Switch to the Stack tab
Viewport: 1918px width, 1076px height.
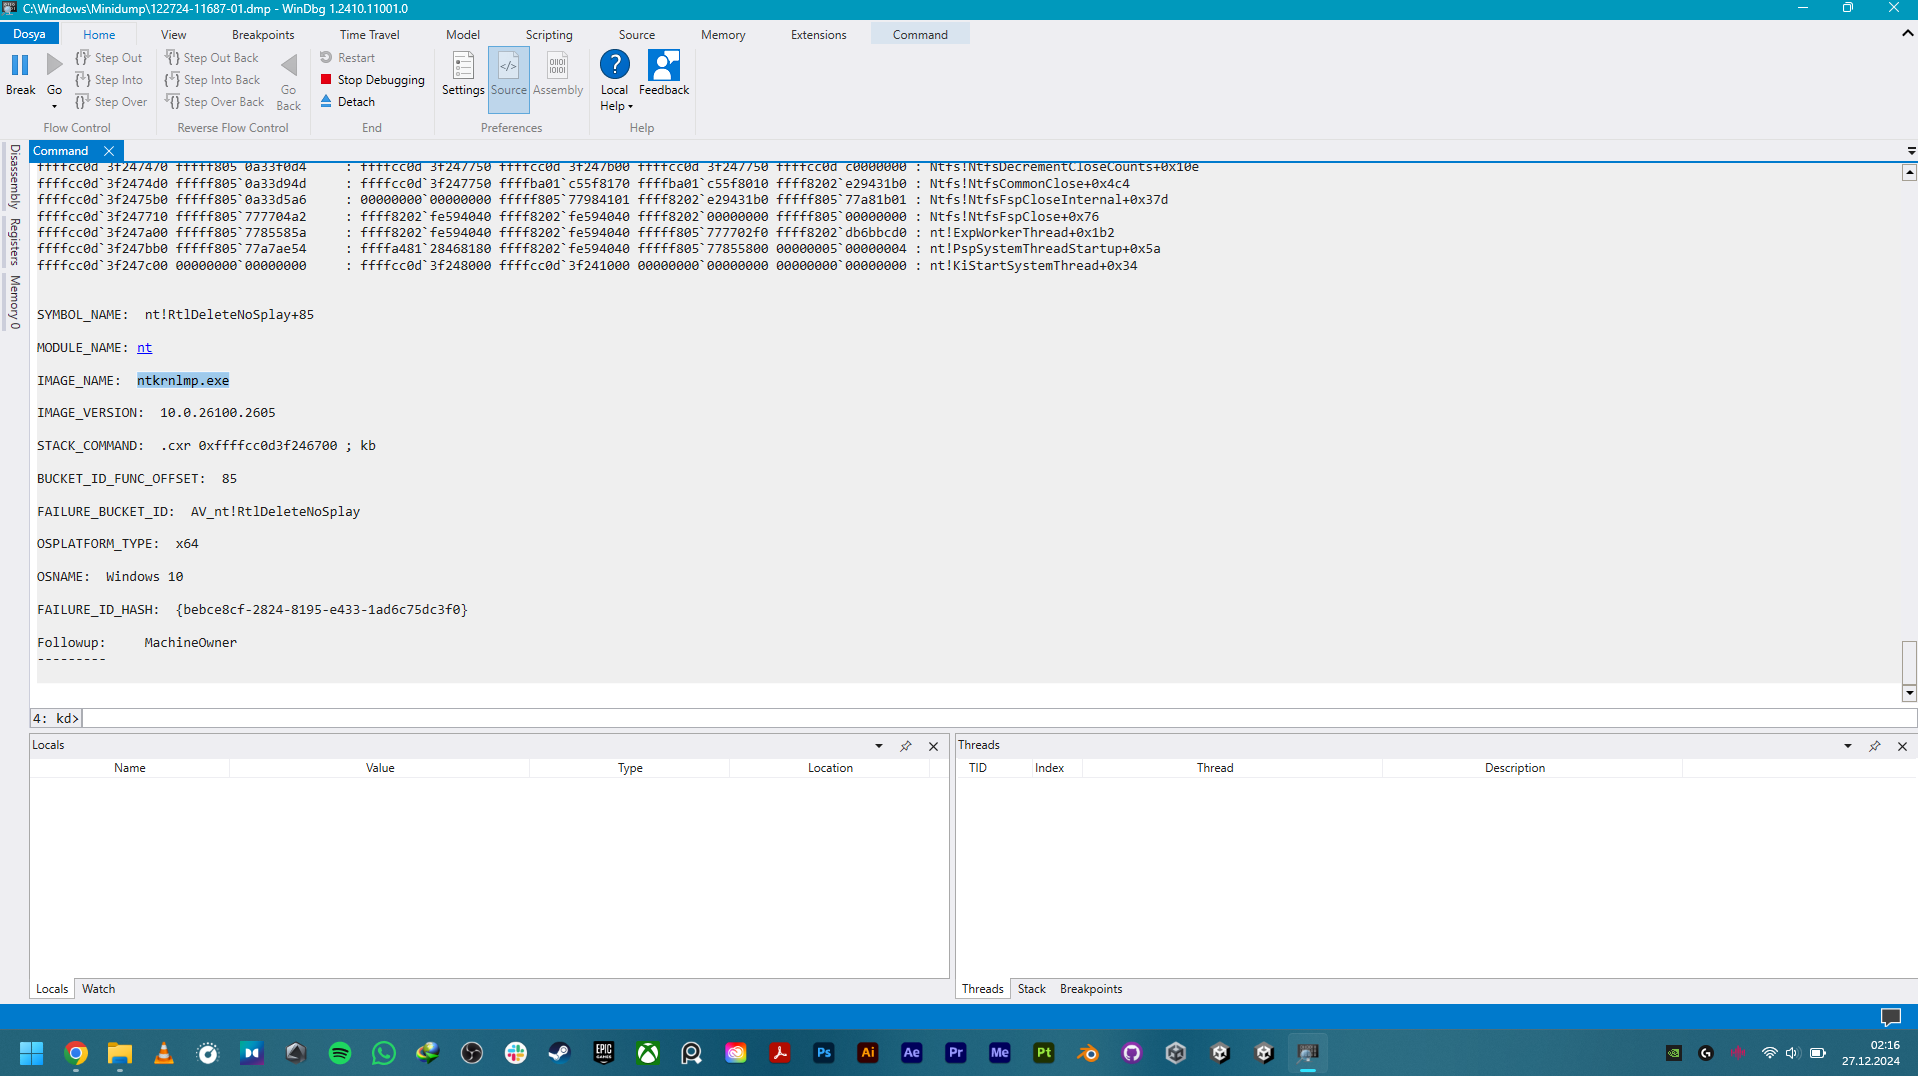tap(1031, 989)
